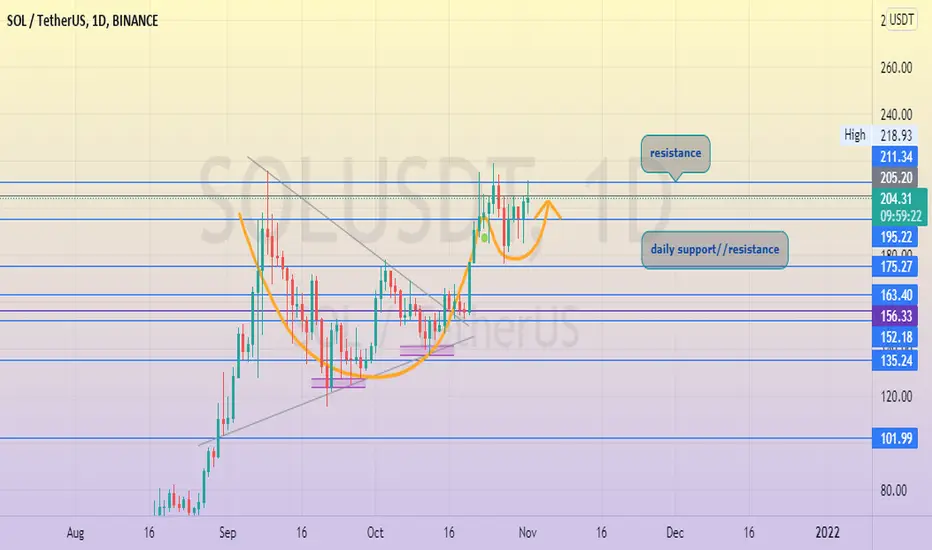
Task: Click the 211.34 price label
Action: tap(895, 157)
